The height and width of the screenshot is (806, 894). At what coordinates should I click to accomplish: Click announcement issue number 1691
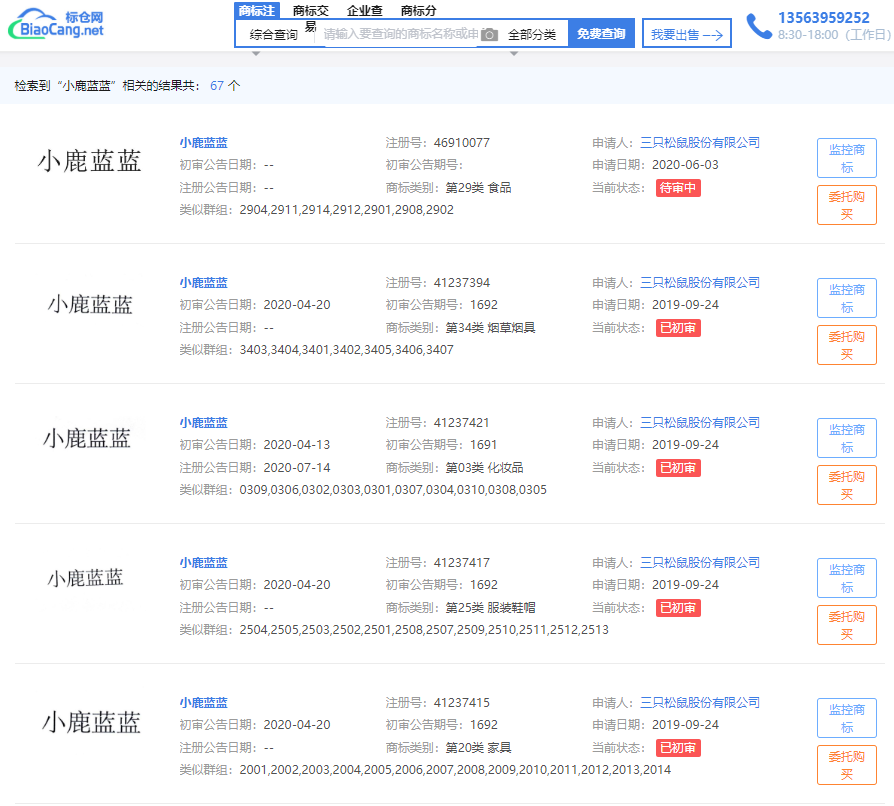tap(483, 445)
